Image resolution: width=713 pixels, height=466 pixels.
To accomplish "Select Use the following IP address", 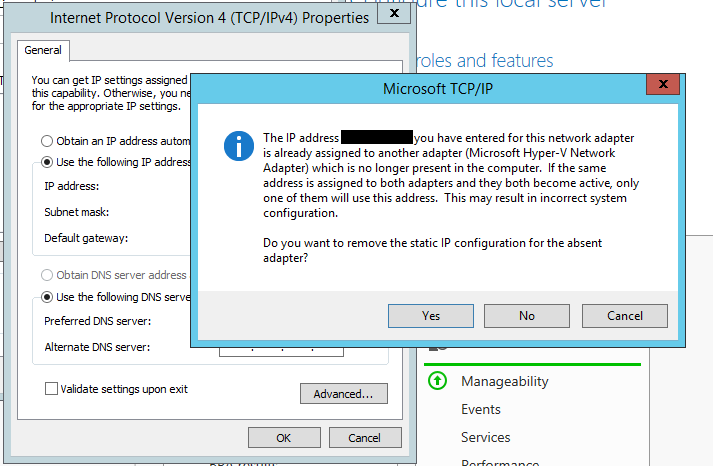I will pyautogui.click(x=47, y=162).
